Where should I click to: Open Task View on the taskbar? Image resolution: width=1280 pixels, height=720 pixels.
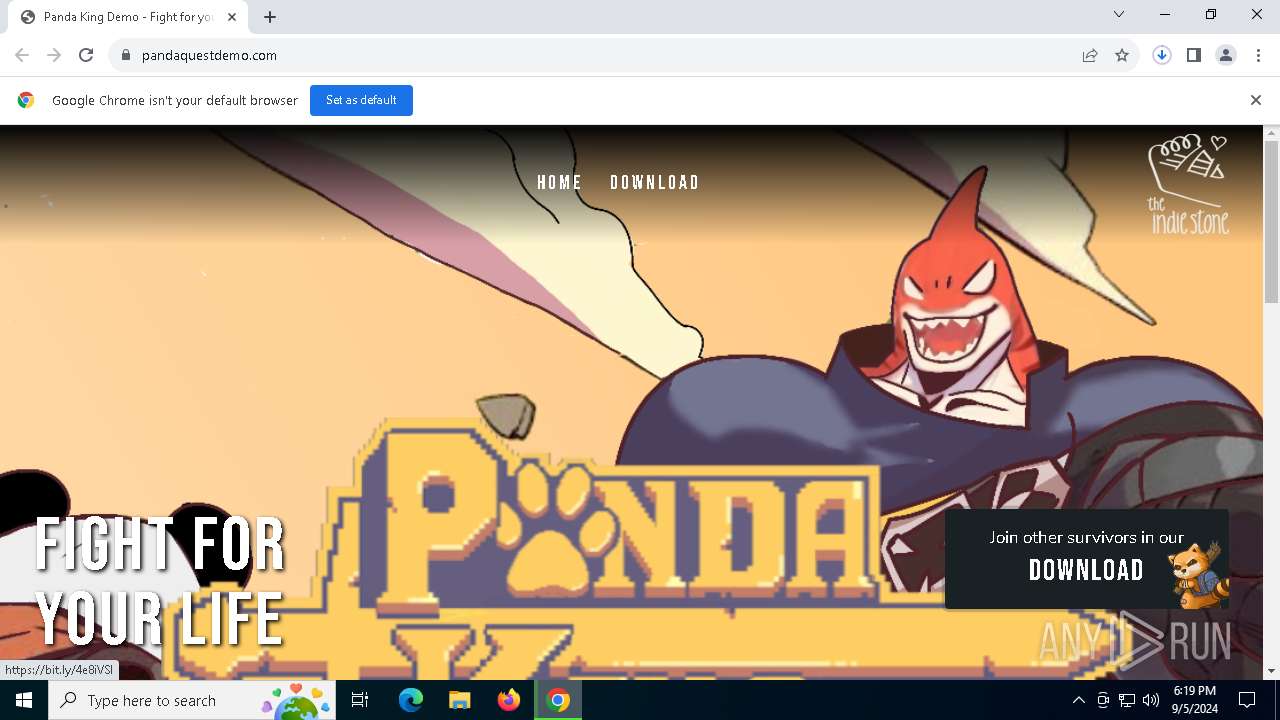coord(360,700)
